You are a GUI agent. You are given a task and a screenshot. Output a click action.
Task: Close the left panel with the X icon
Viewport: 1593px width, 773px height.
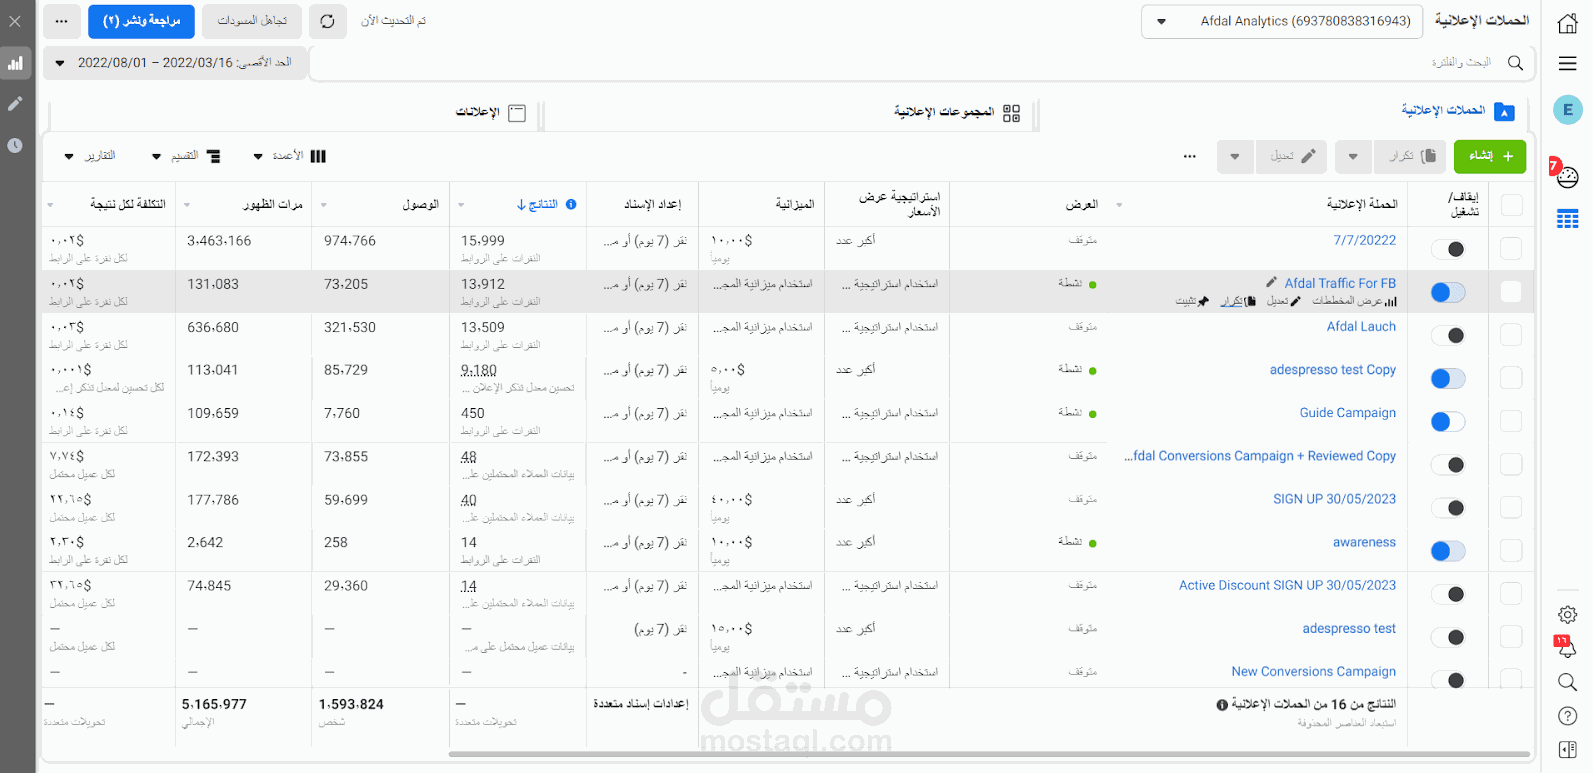point(15,21)
